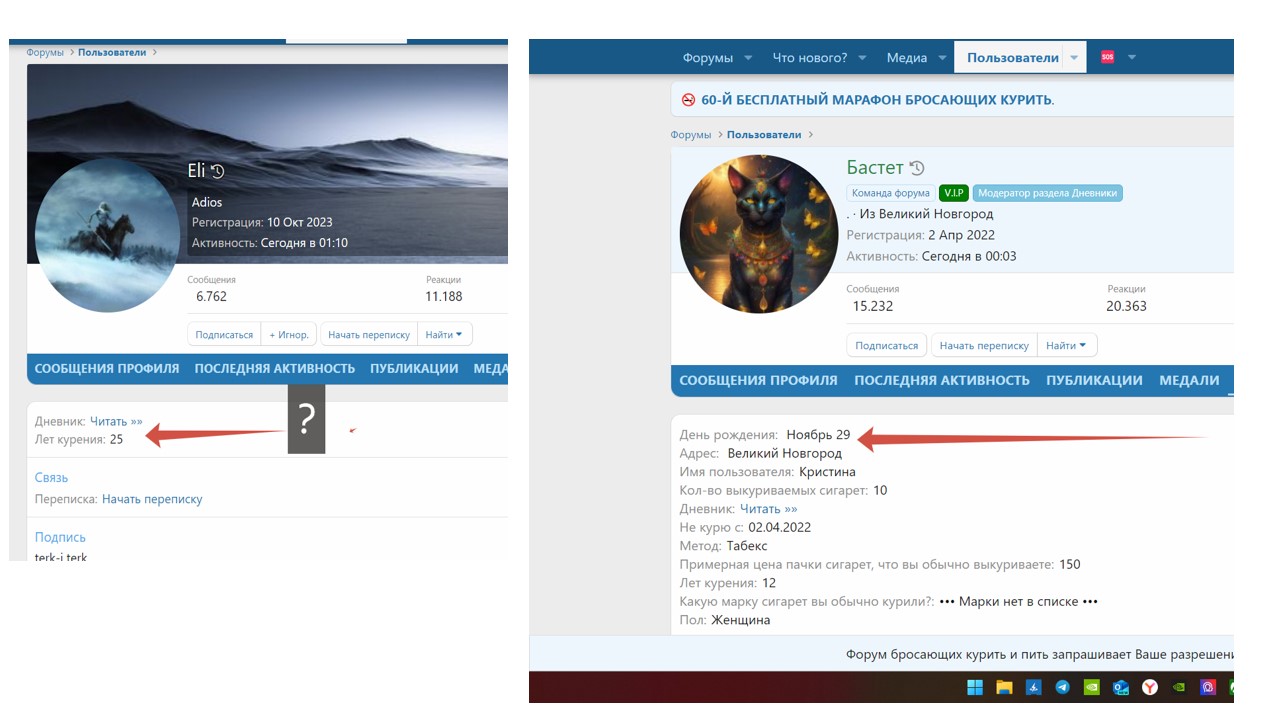Open the green NVIDIA app in the taskbar
Image resolution: width=1280 pixels, height=720 pixels.
(x=1092, y=687)
